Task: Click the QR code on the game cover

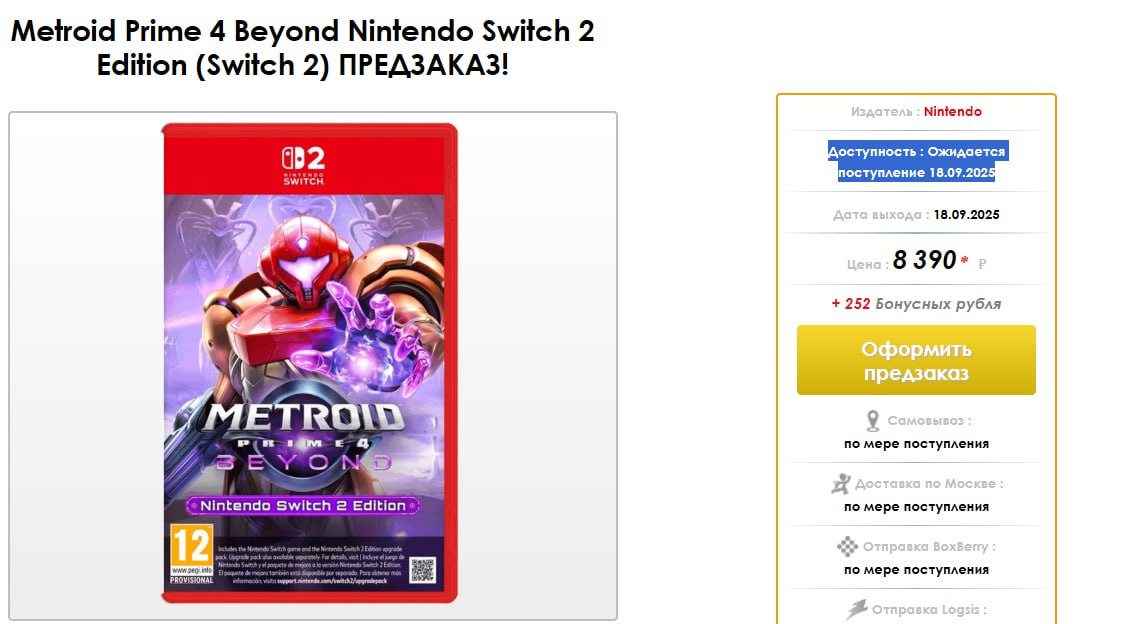Action: coord(422,569)
